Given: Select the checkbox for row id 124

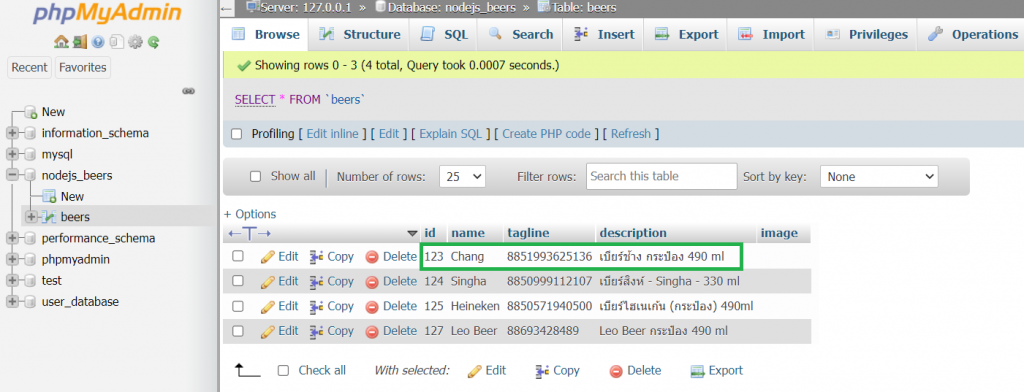Looking at the screenshot, I should click(238, 282).
